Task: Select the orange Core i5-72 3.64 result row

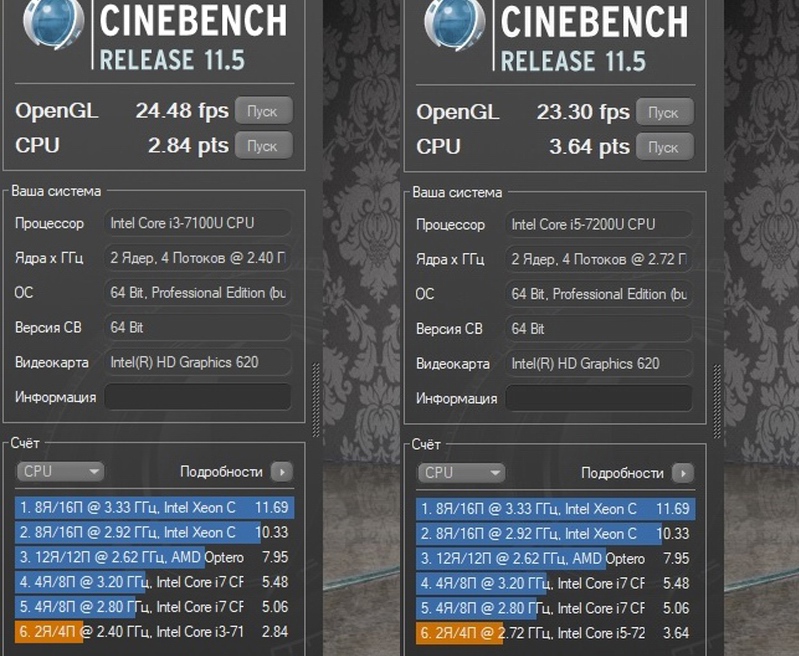Action: tap(555, 634)
